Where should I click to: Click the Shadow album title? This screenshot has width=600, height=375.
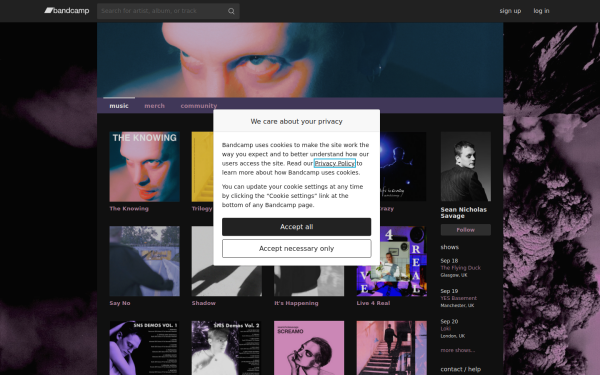(204, 303)
